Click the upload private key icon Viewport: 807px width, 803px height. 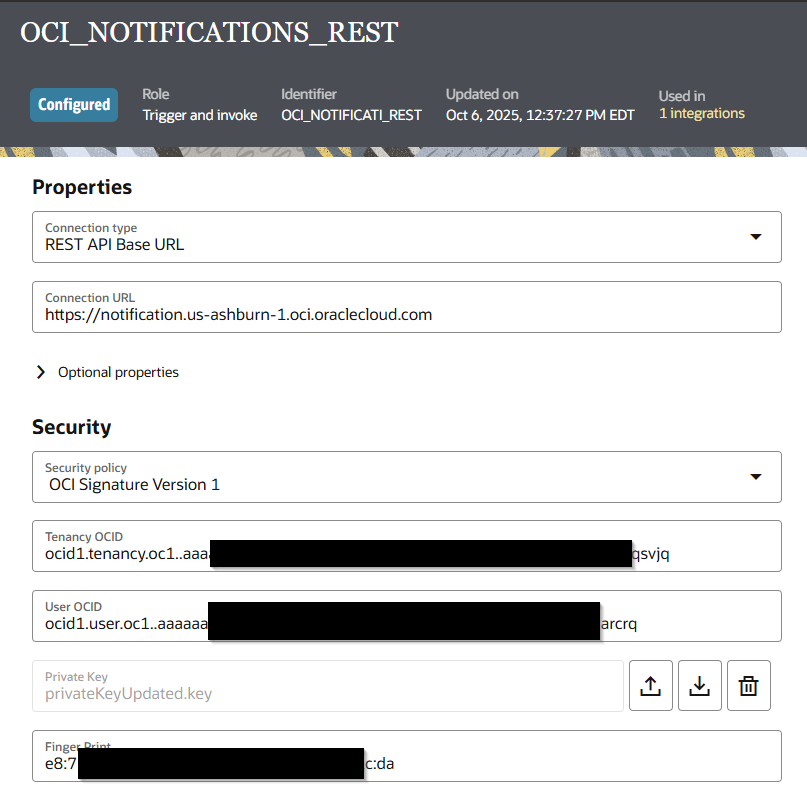pyautogui.click(x=650, y=685)
